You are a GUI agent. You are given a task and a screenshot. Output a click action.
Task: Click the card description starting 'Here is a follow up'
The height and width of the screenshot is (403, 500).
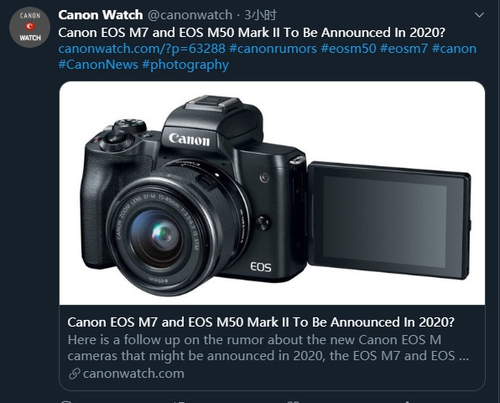tap(268, 348)
